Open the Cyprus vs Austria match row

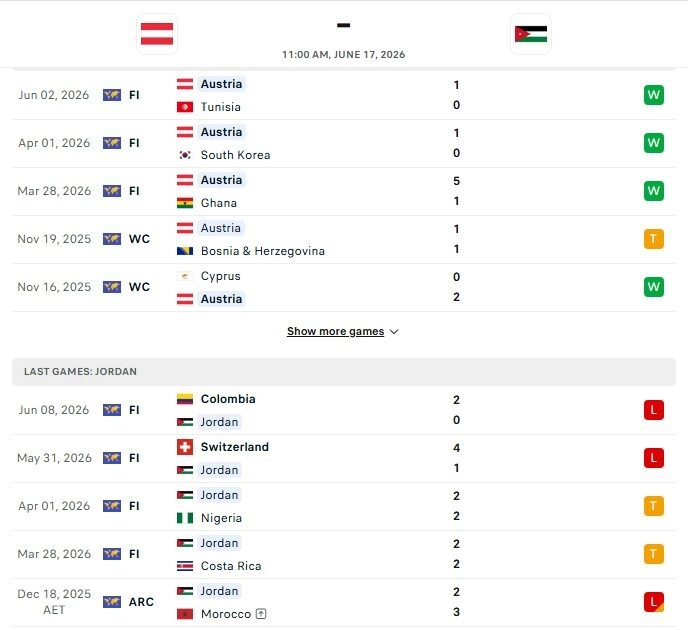tap(344, 287)
